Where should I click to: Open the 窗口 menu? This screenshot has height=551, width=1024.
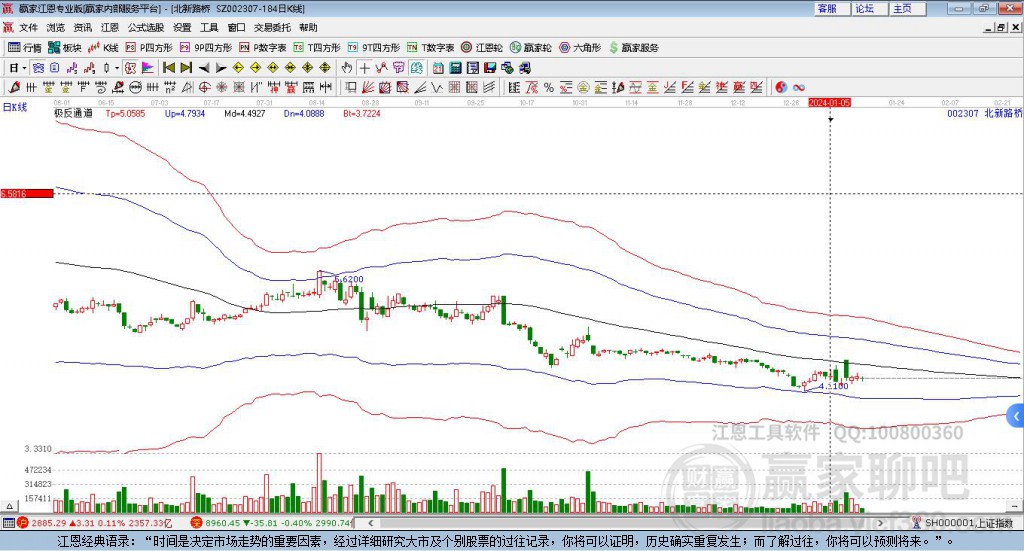236,27
